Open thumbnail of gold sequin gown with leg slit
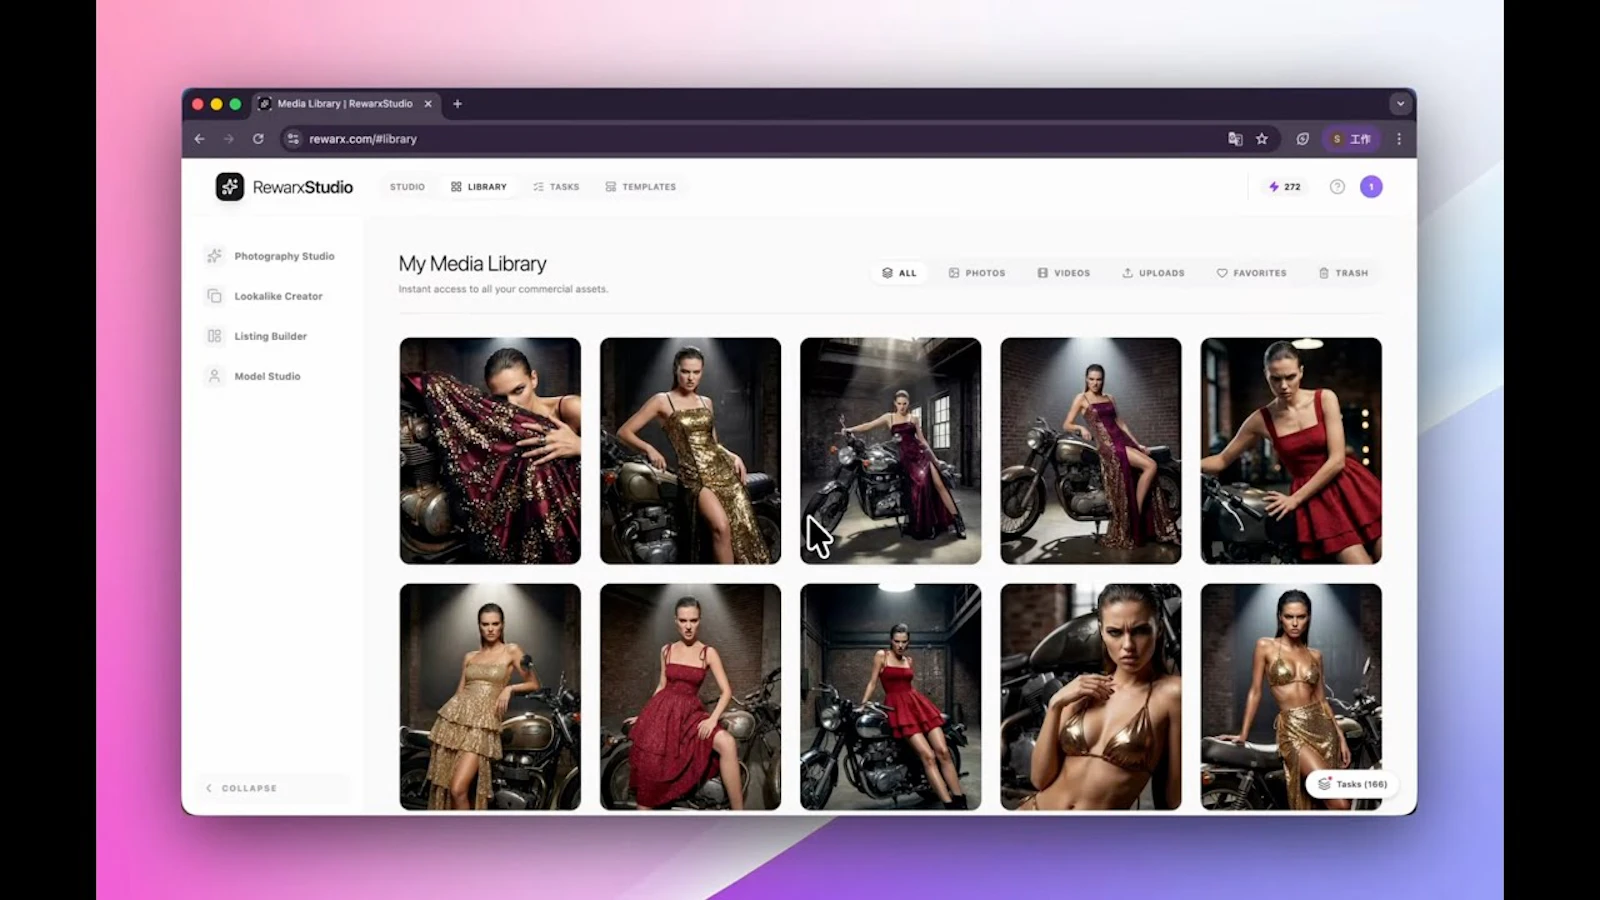The height and width of the screenshot is (900, 1600). tap(690, 451)
